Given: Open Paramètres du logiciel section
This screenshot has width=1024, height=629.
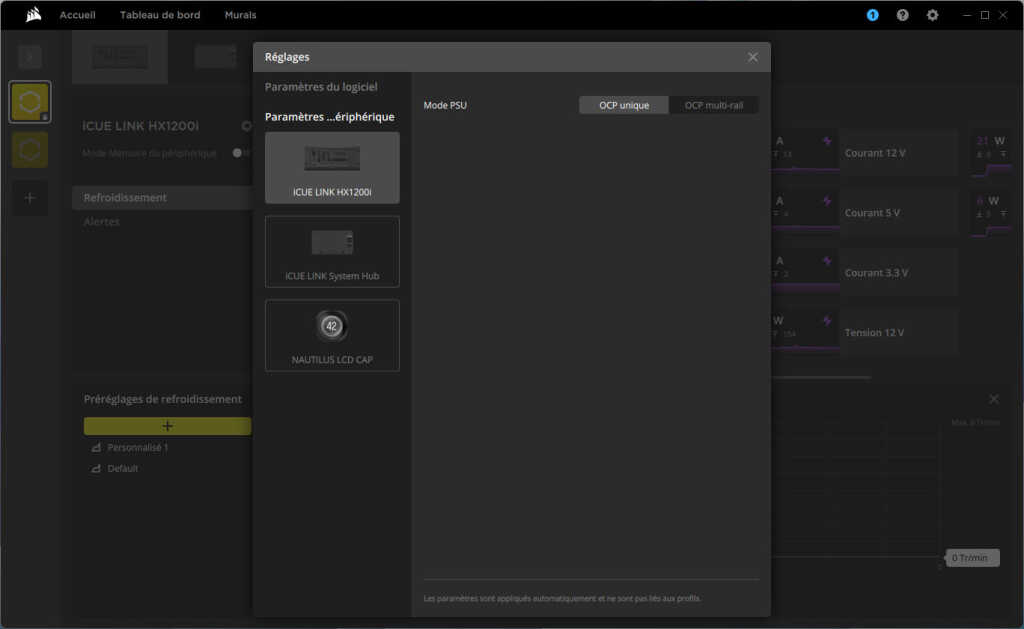Looking at the screenshot, I should (x=321, y=87).
